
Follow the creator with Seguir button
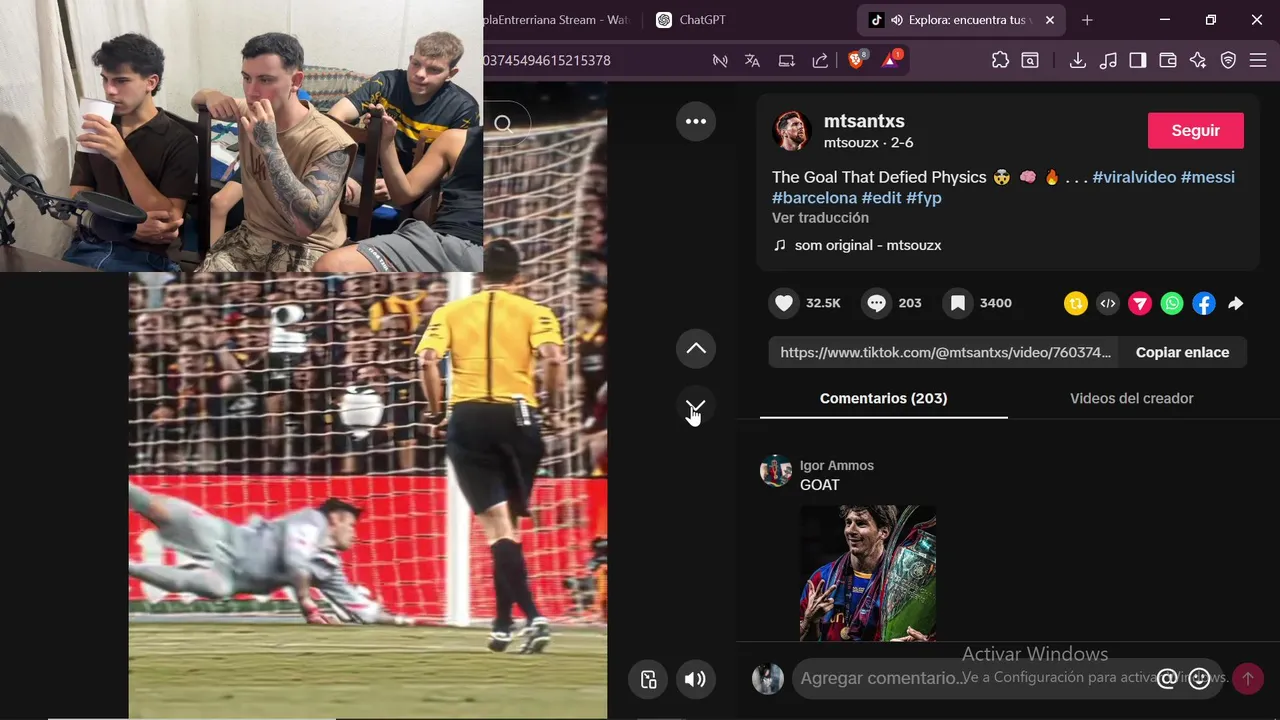(1196, 131)
